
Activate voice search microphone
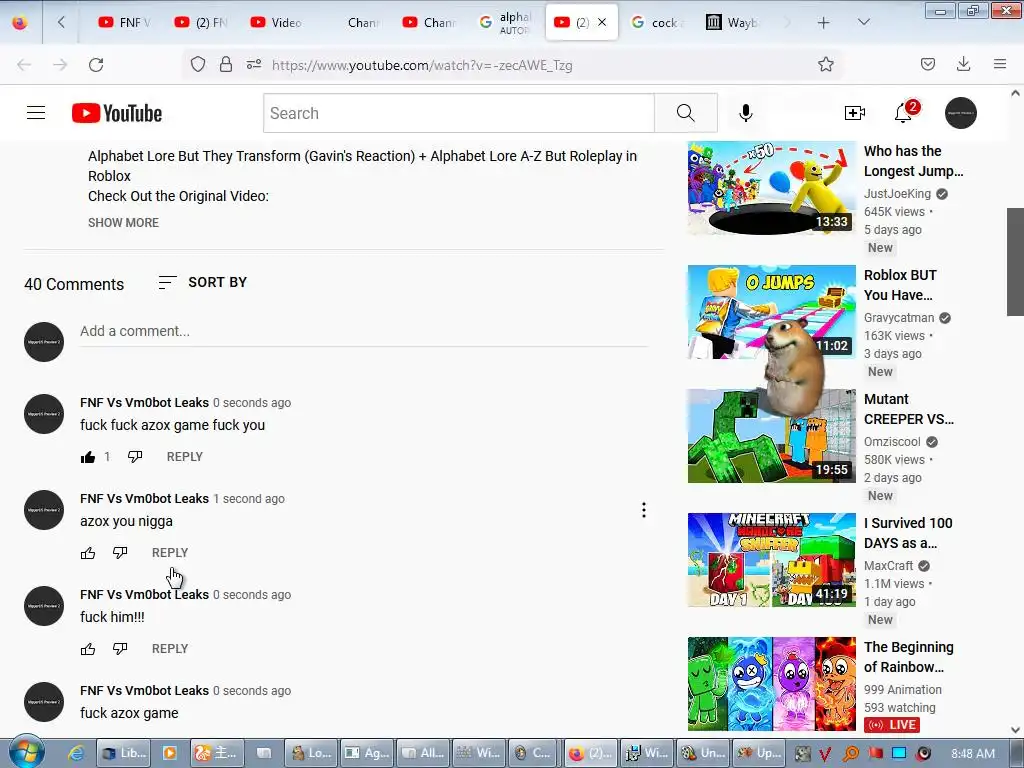tap(745, 113)
